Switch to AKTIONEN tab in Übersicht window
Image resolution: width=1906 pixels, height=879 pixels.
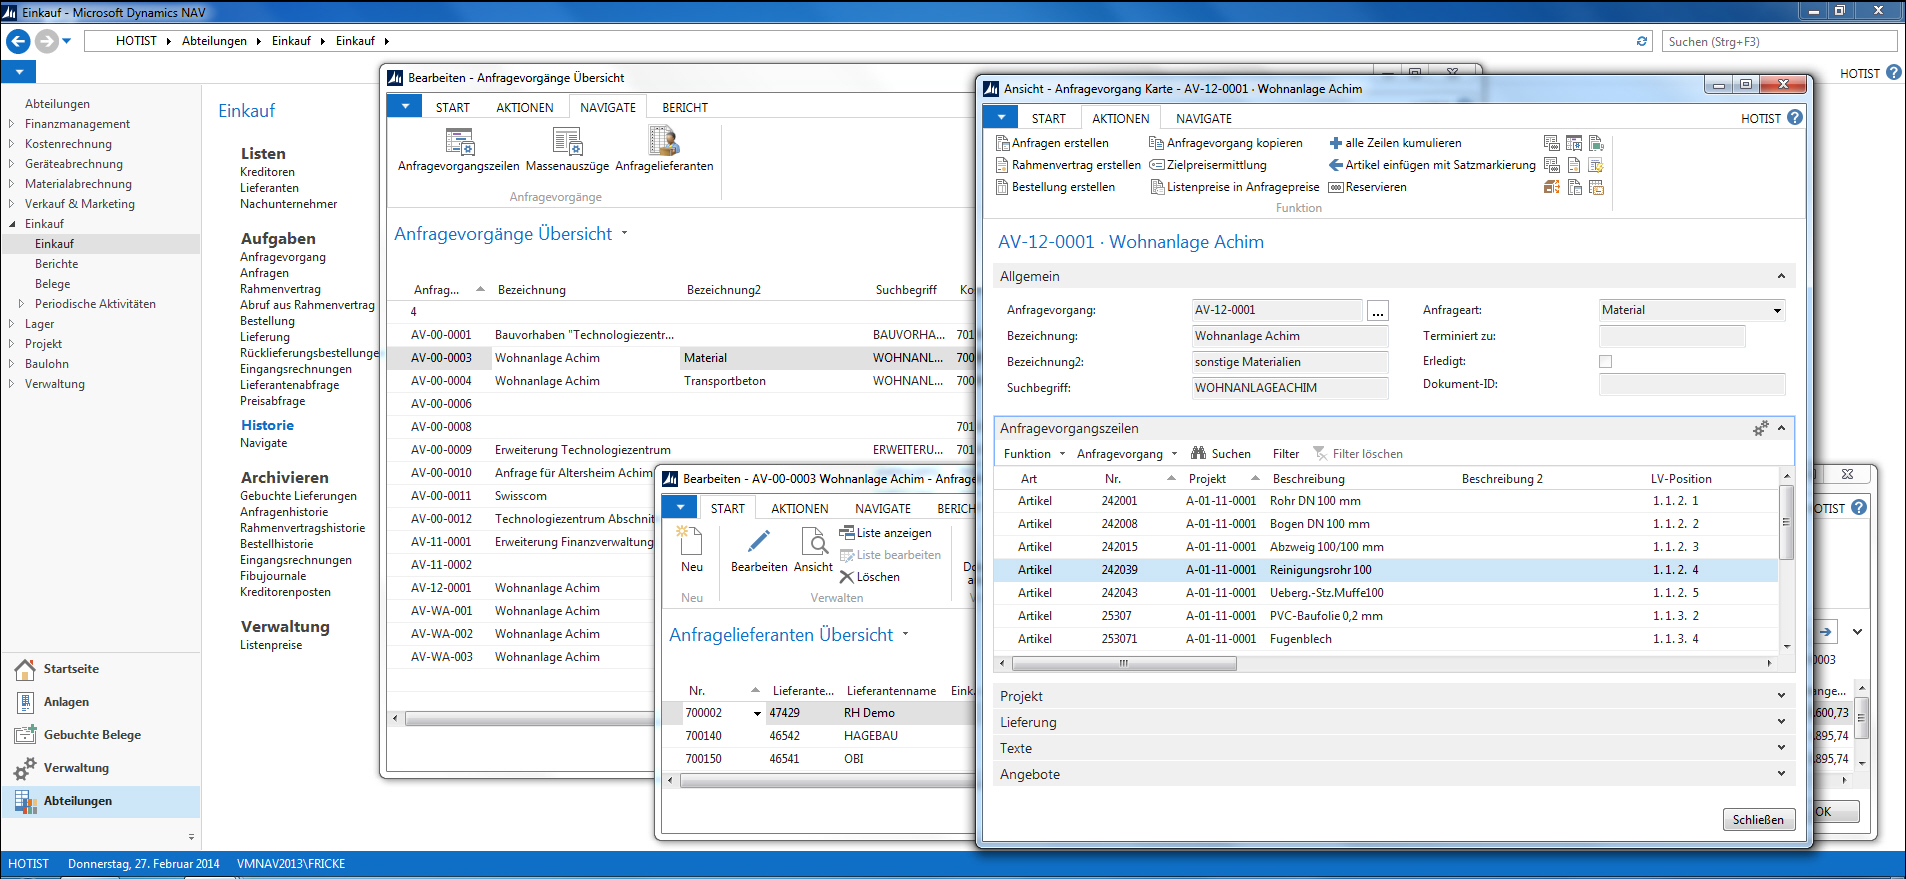525,107
